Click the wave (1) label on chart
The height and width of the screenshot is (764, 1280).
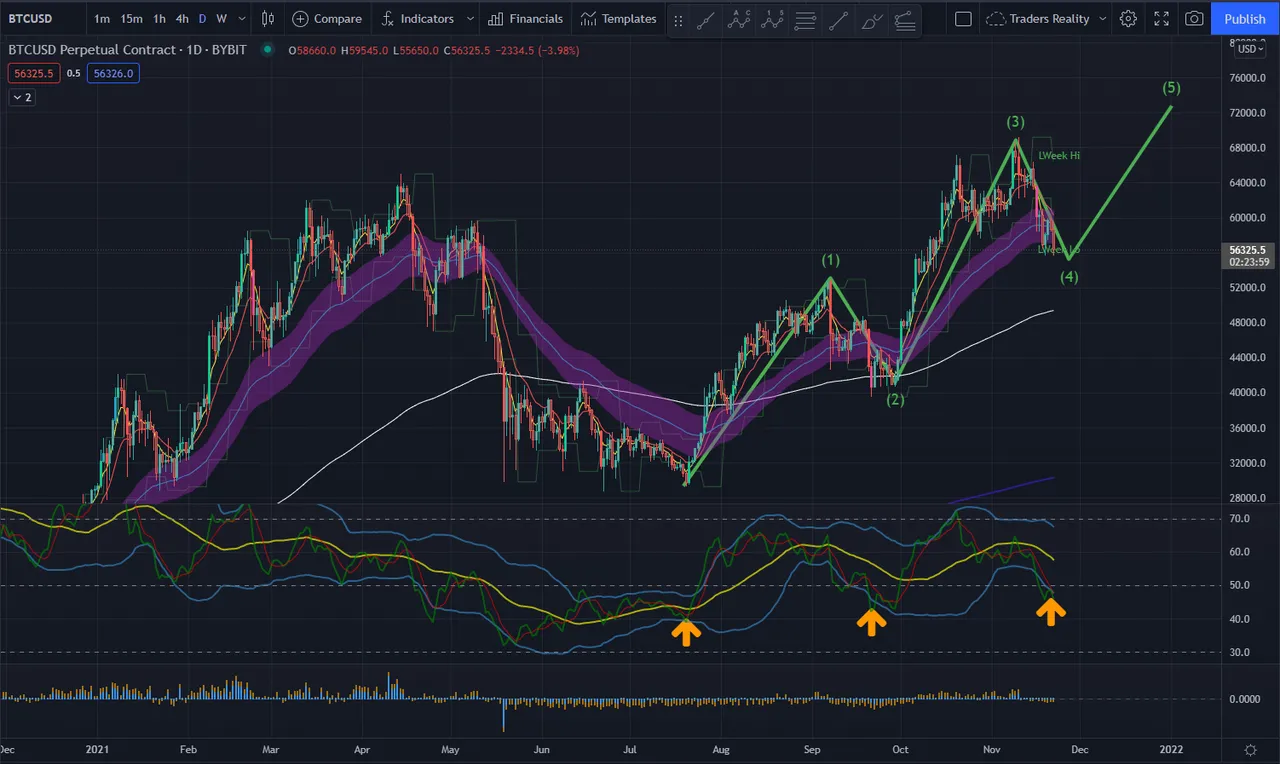tap(831, 259)
